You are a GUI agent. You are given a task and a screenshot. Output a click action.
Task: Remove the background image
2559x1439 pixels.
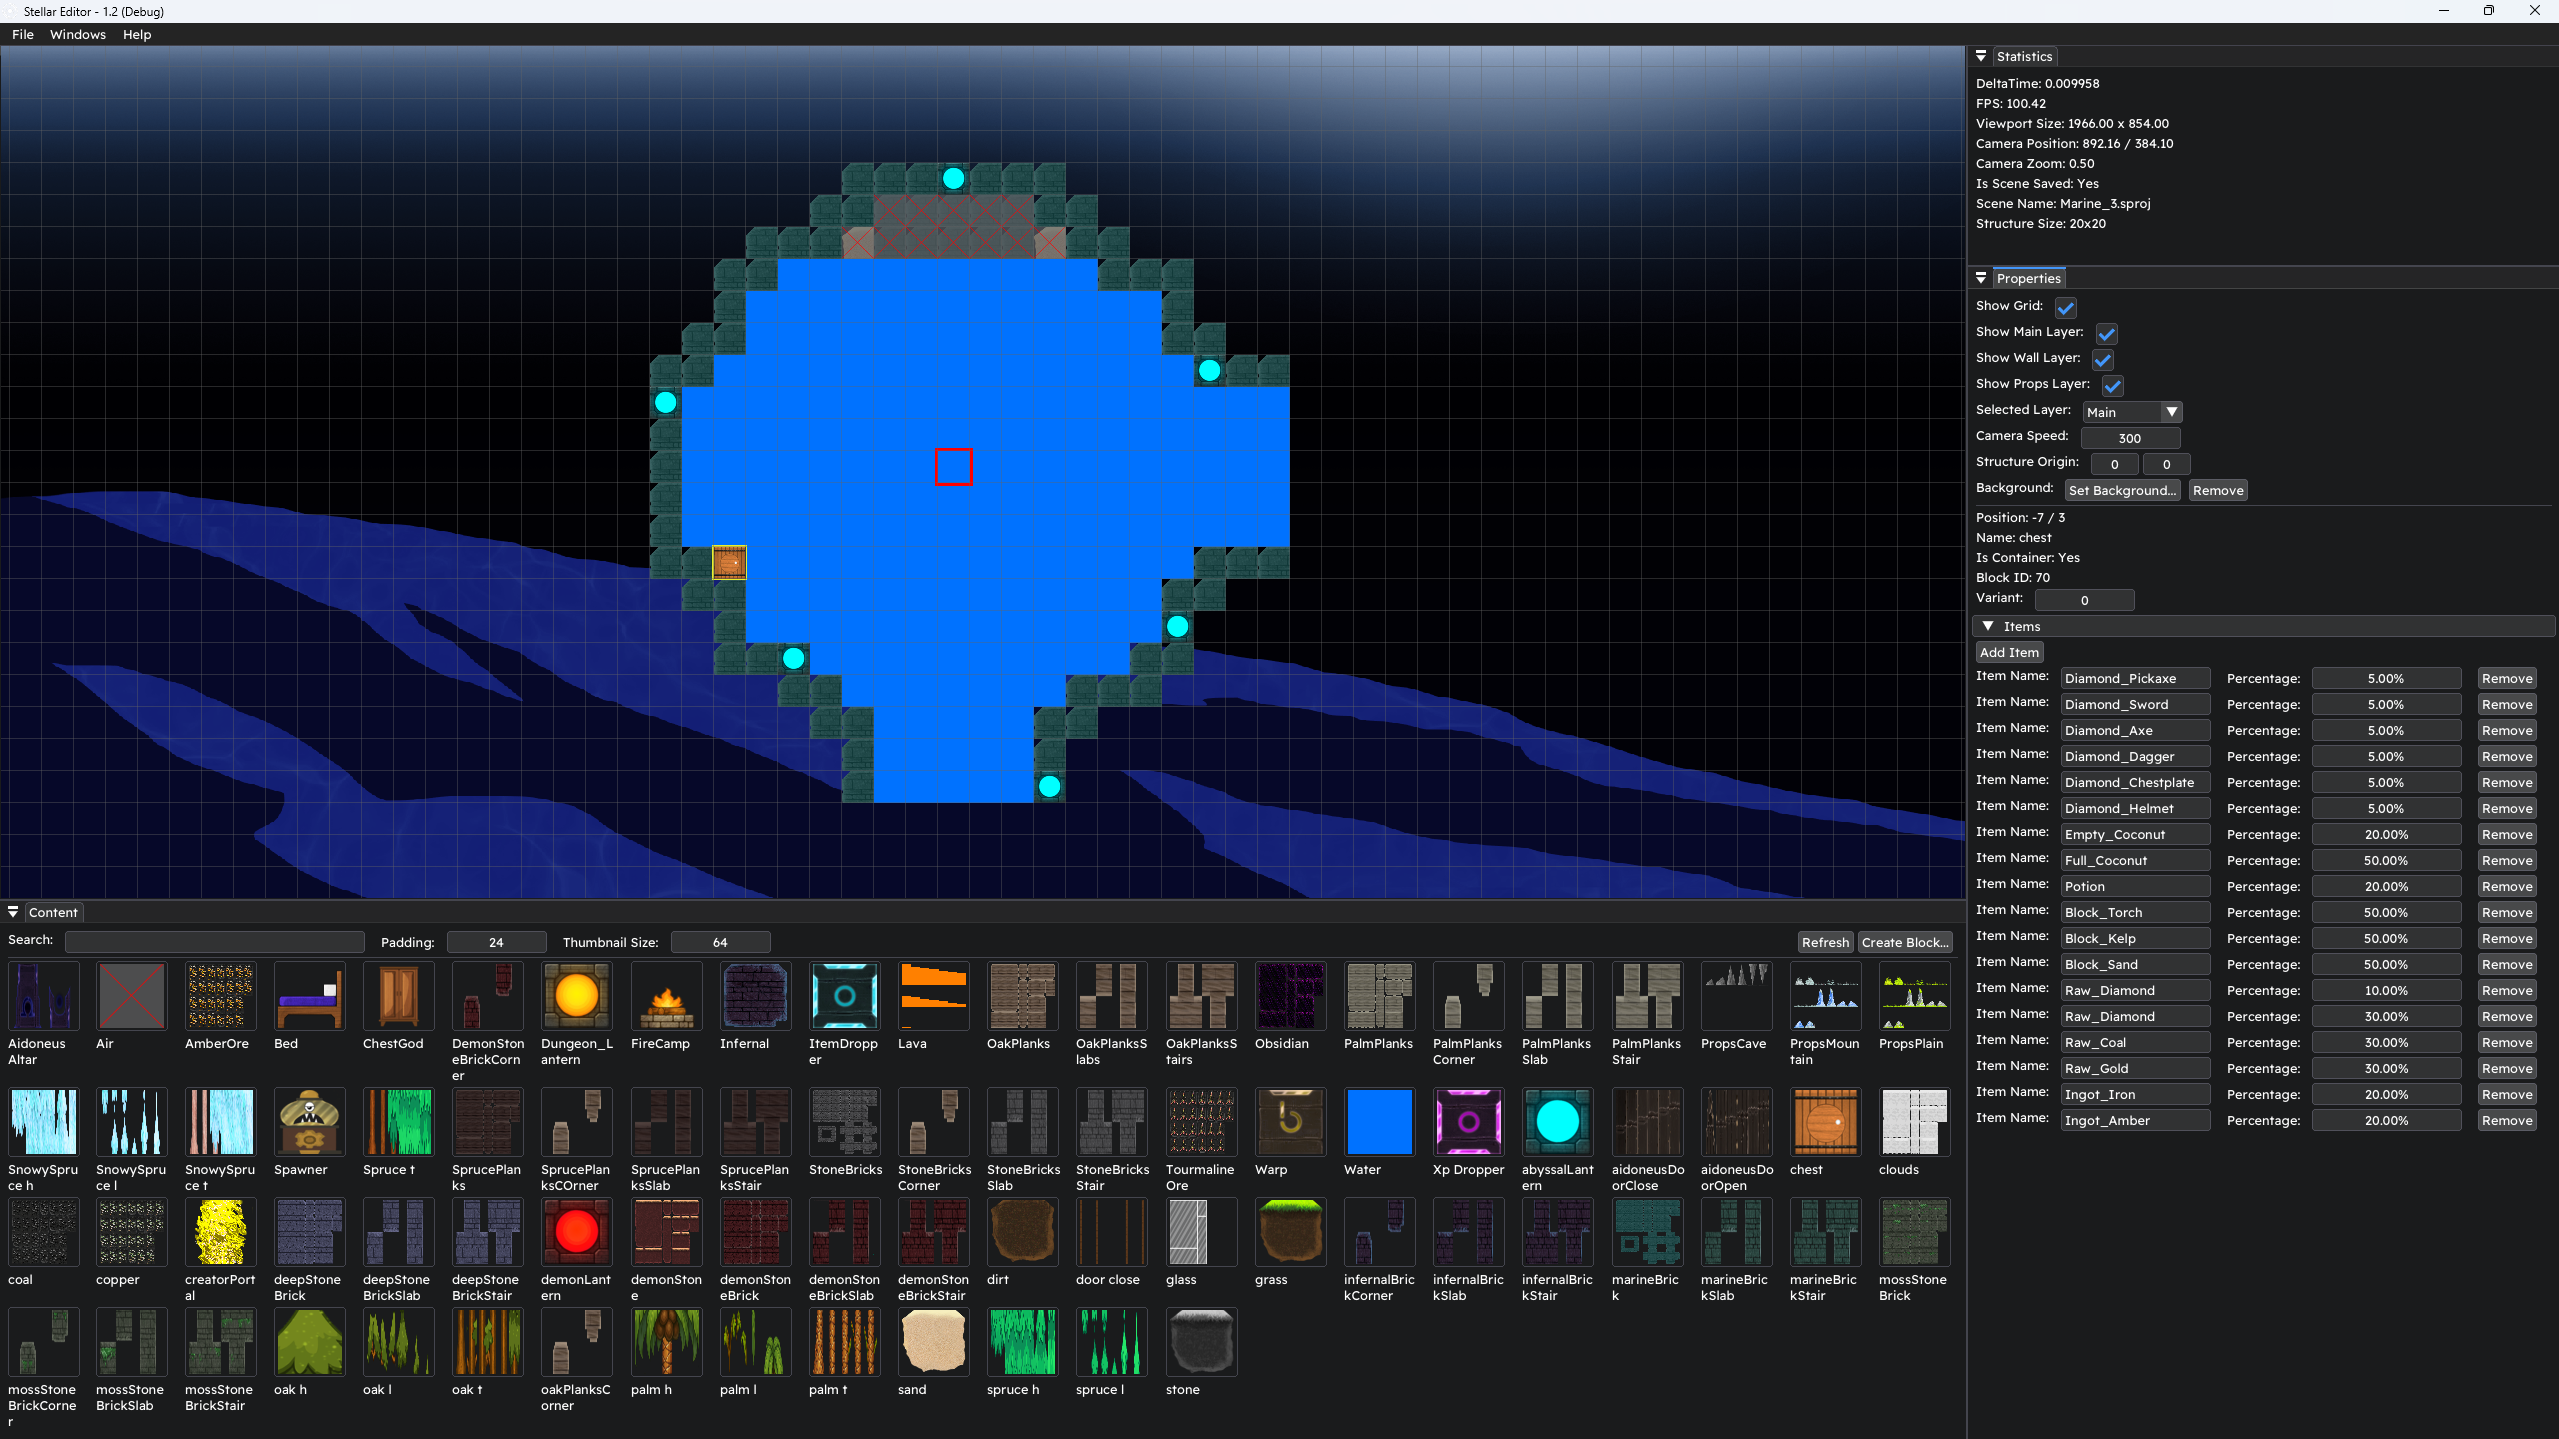(x=2218, y=490)
